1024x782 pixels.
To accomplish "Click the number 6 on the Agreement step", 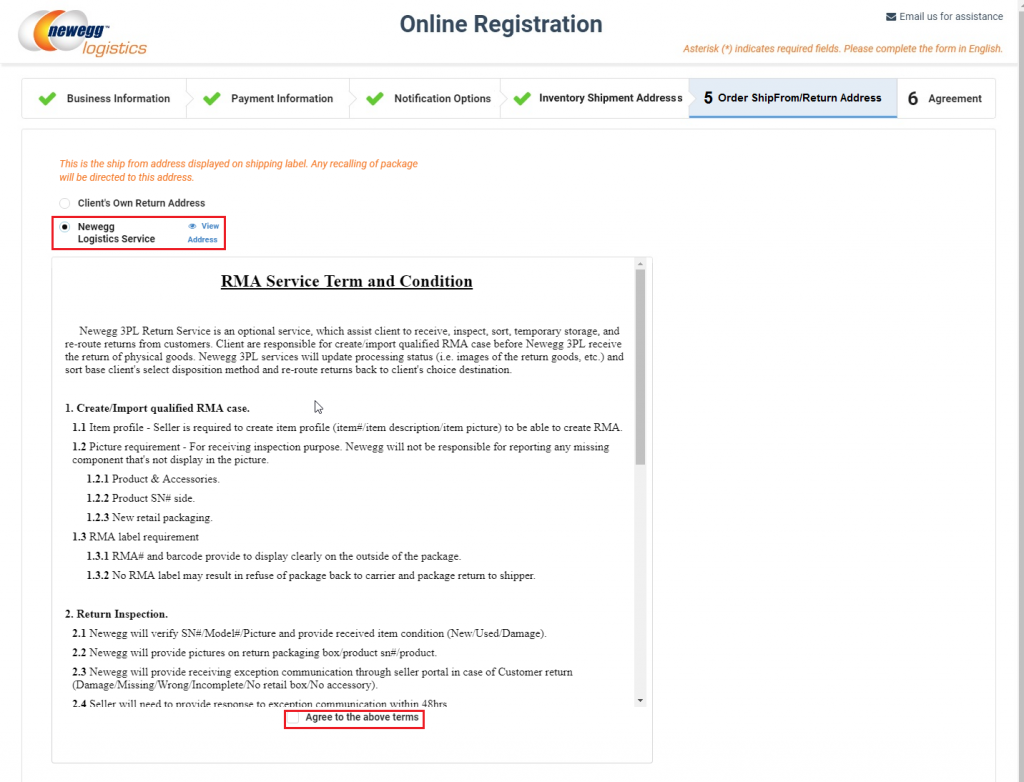I will pyautogui.click(x=913, y=98).
